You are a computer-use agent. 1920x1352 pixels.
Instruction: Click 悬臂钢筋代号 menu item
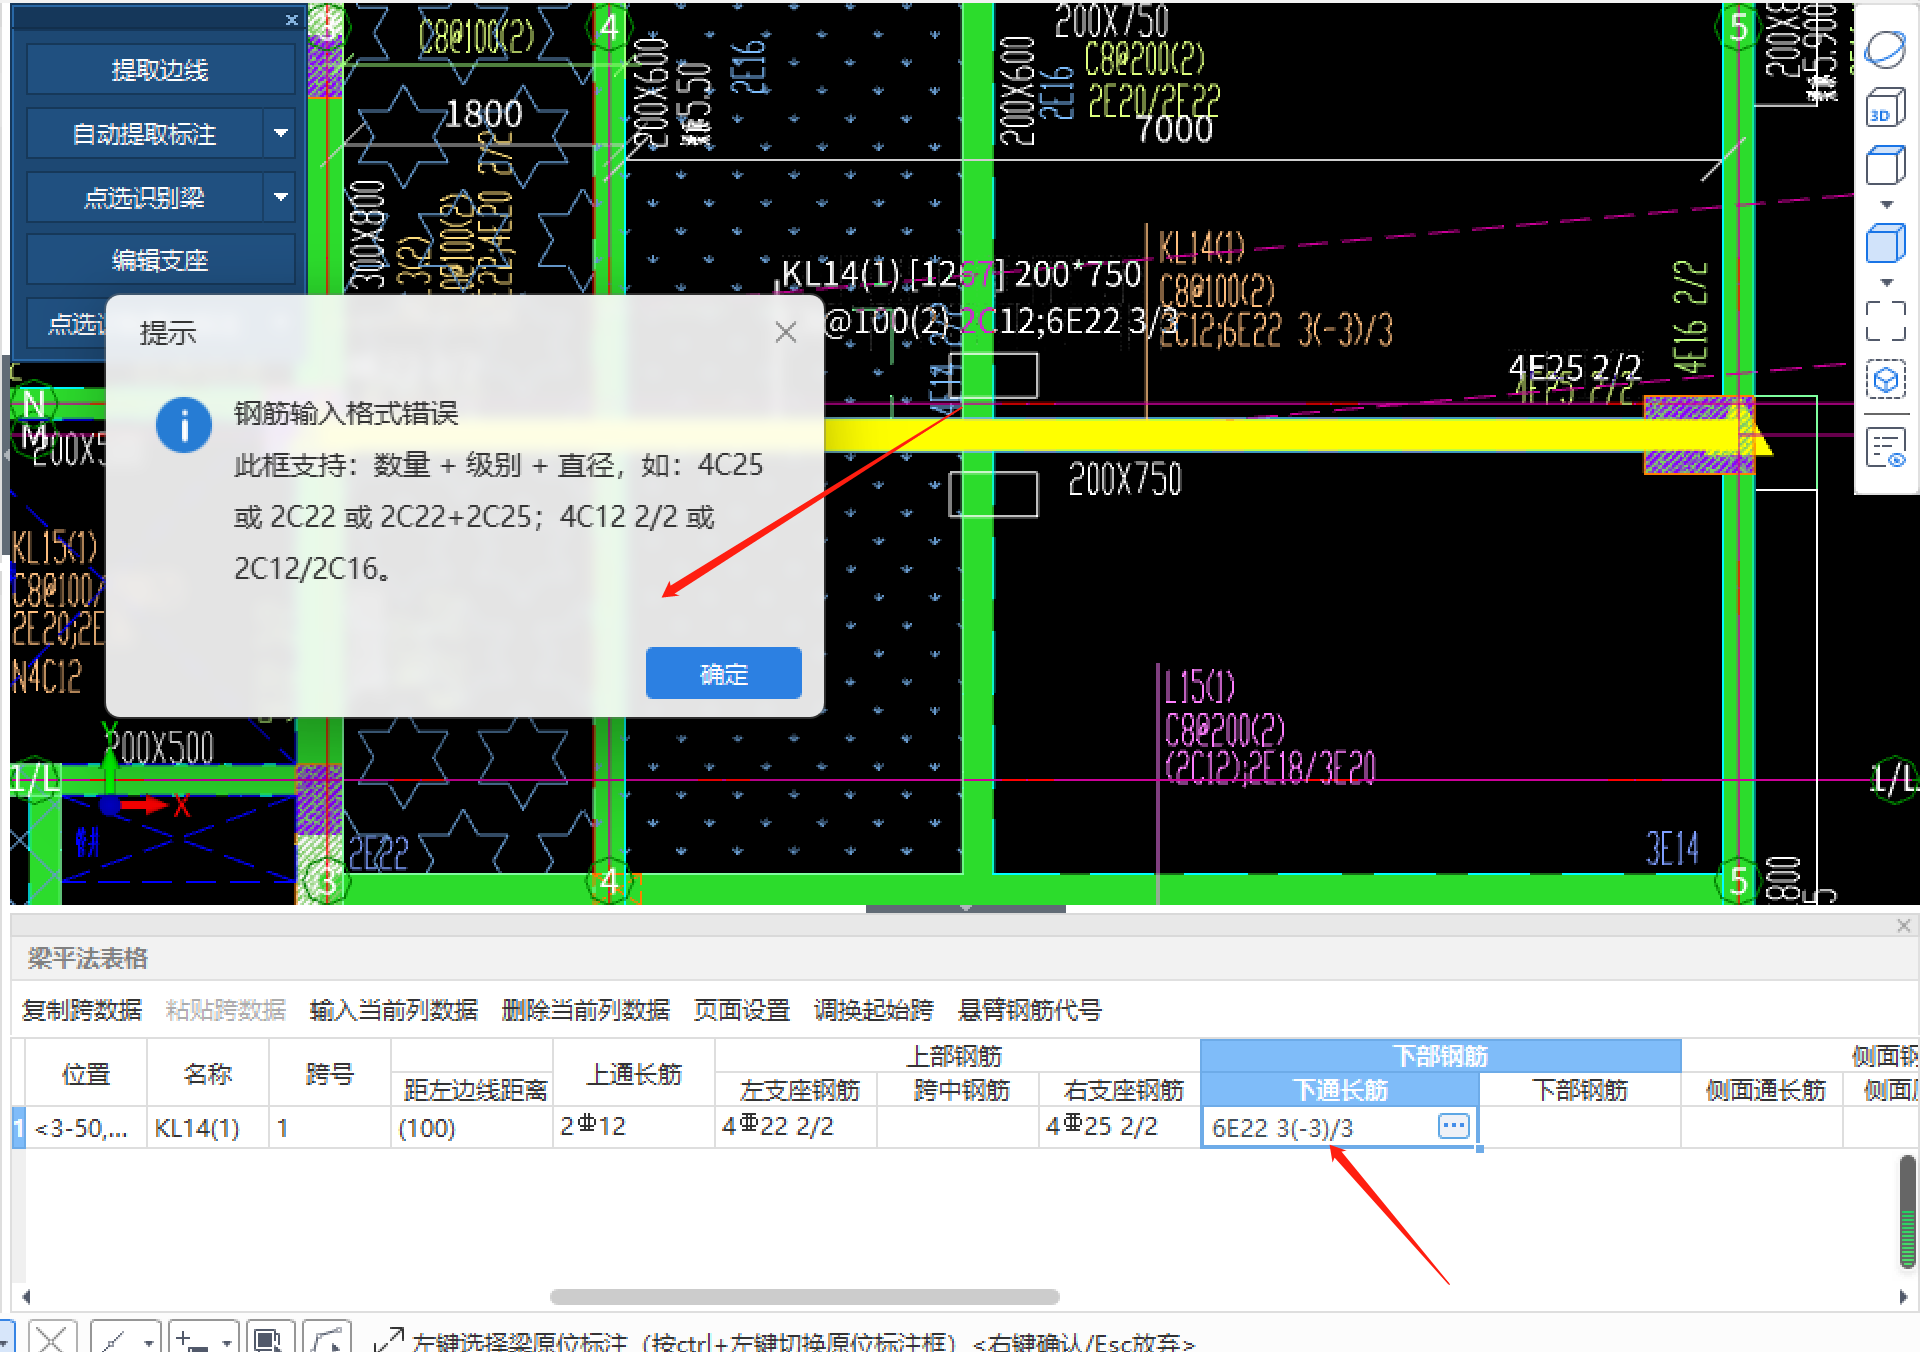point(1029,1010)
